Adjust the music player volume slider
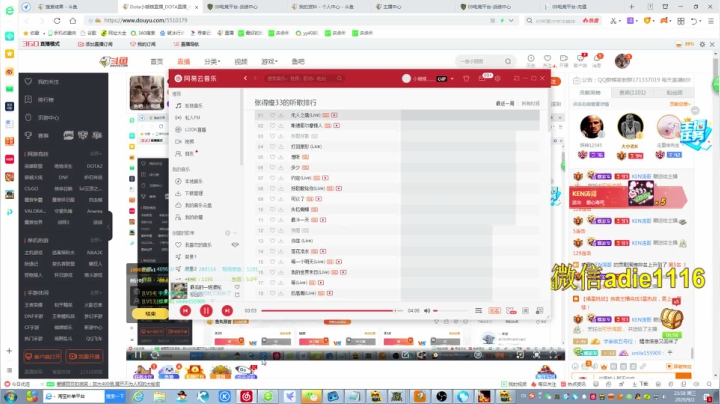Viewport: 720px width, 404px height. (450, 311)
